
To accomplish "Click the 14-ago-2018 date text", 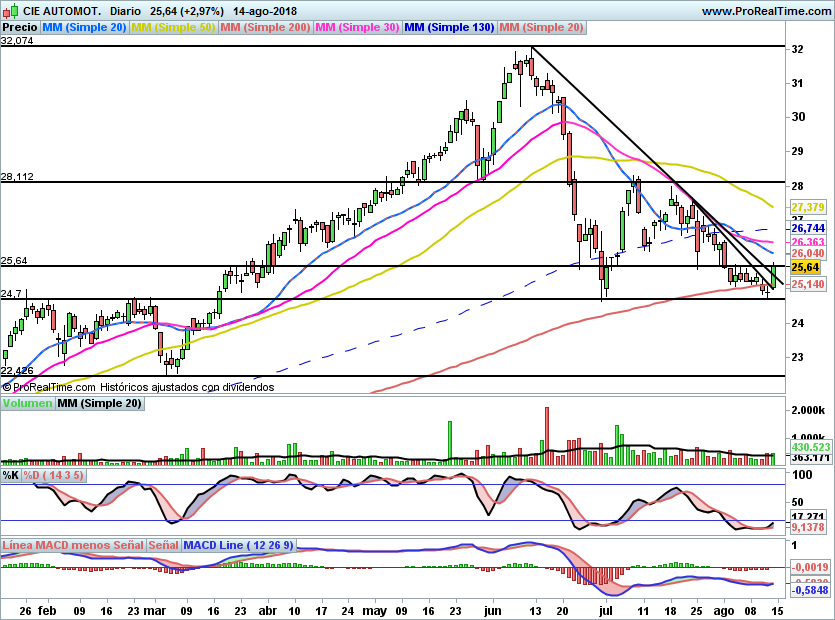I will pos(265,11).
